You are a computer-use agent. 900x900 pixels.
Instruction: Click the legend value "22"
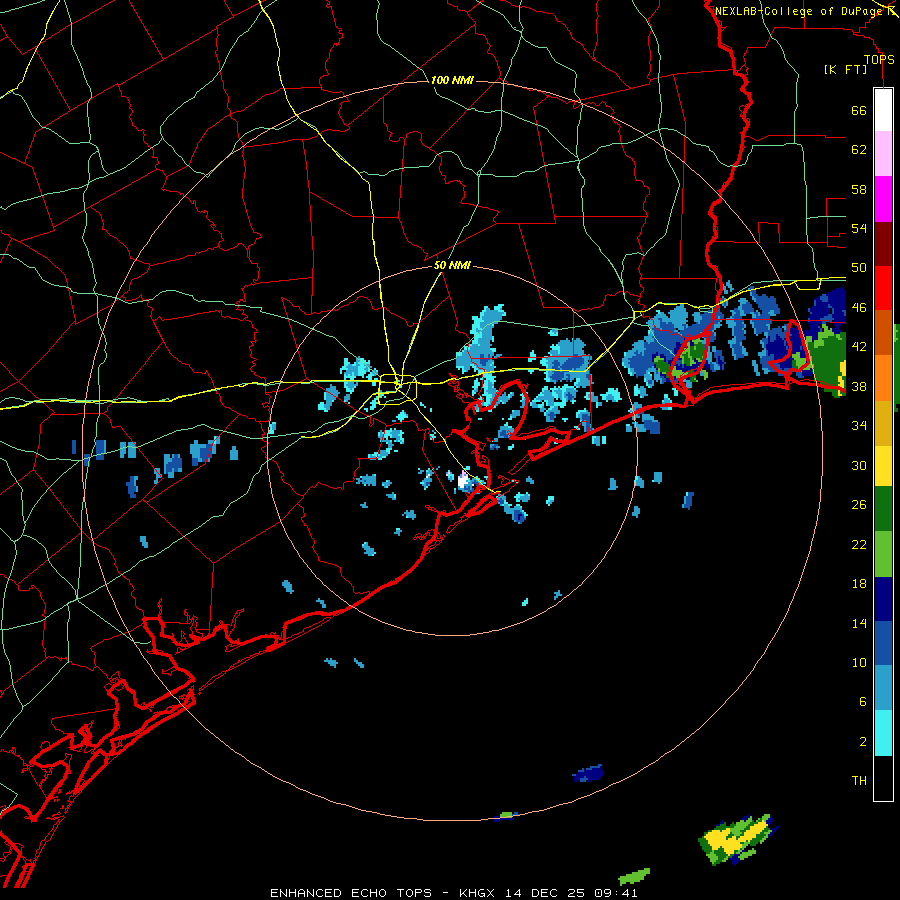click(859, 544)
